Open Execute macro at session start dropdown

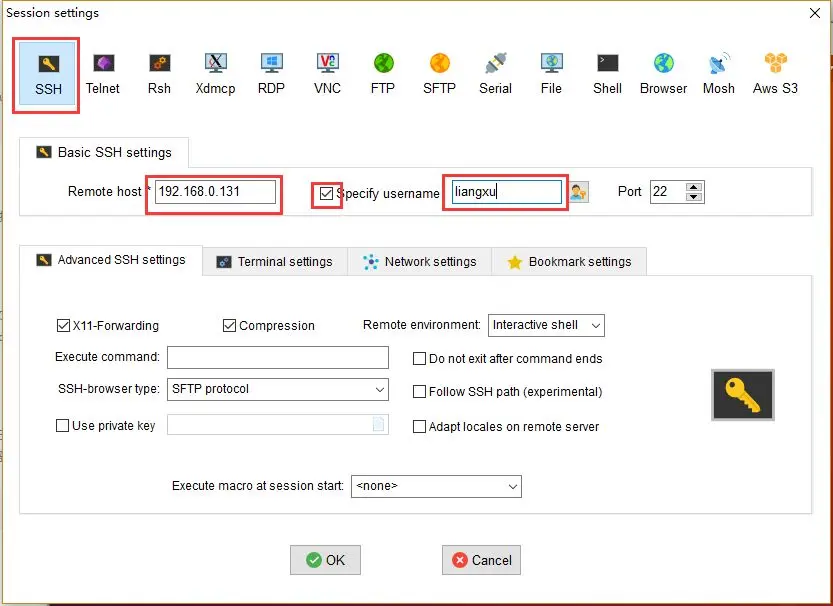[x=436, y=486]
